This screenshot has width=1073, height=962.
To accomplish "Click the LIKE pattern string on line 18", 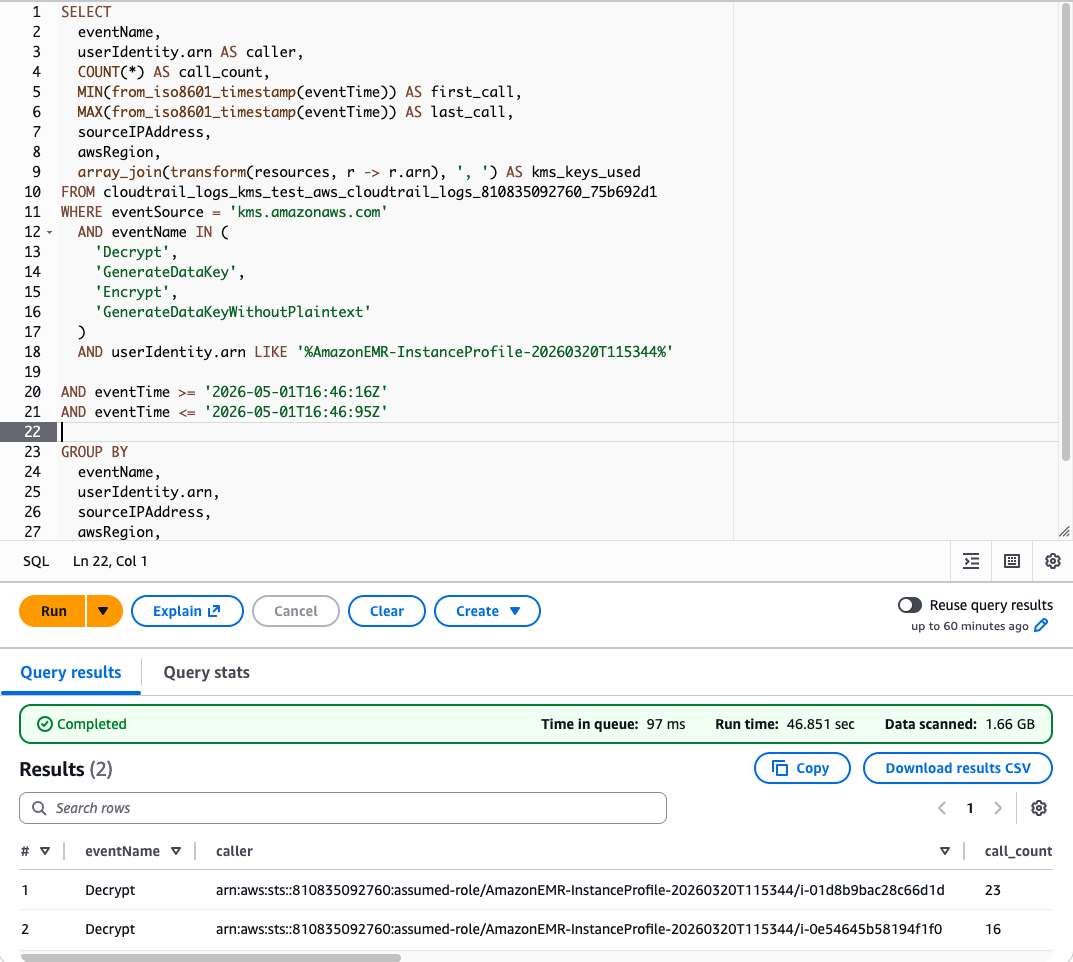I will (485, 352).
